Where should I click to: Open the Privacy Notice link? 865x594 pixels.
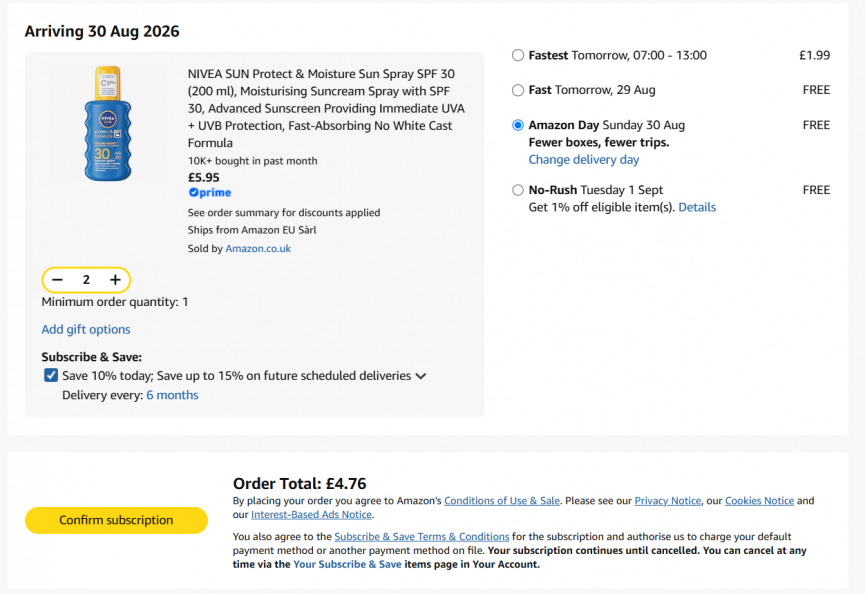(x=668, y=501)
